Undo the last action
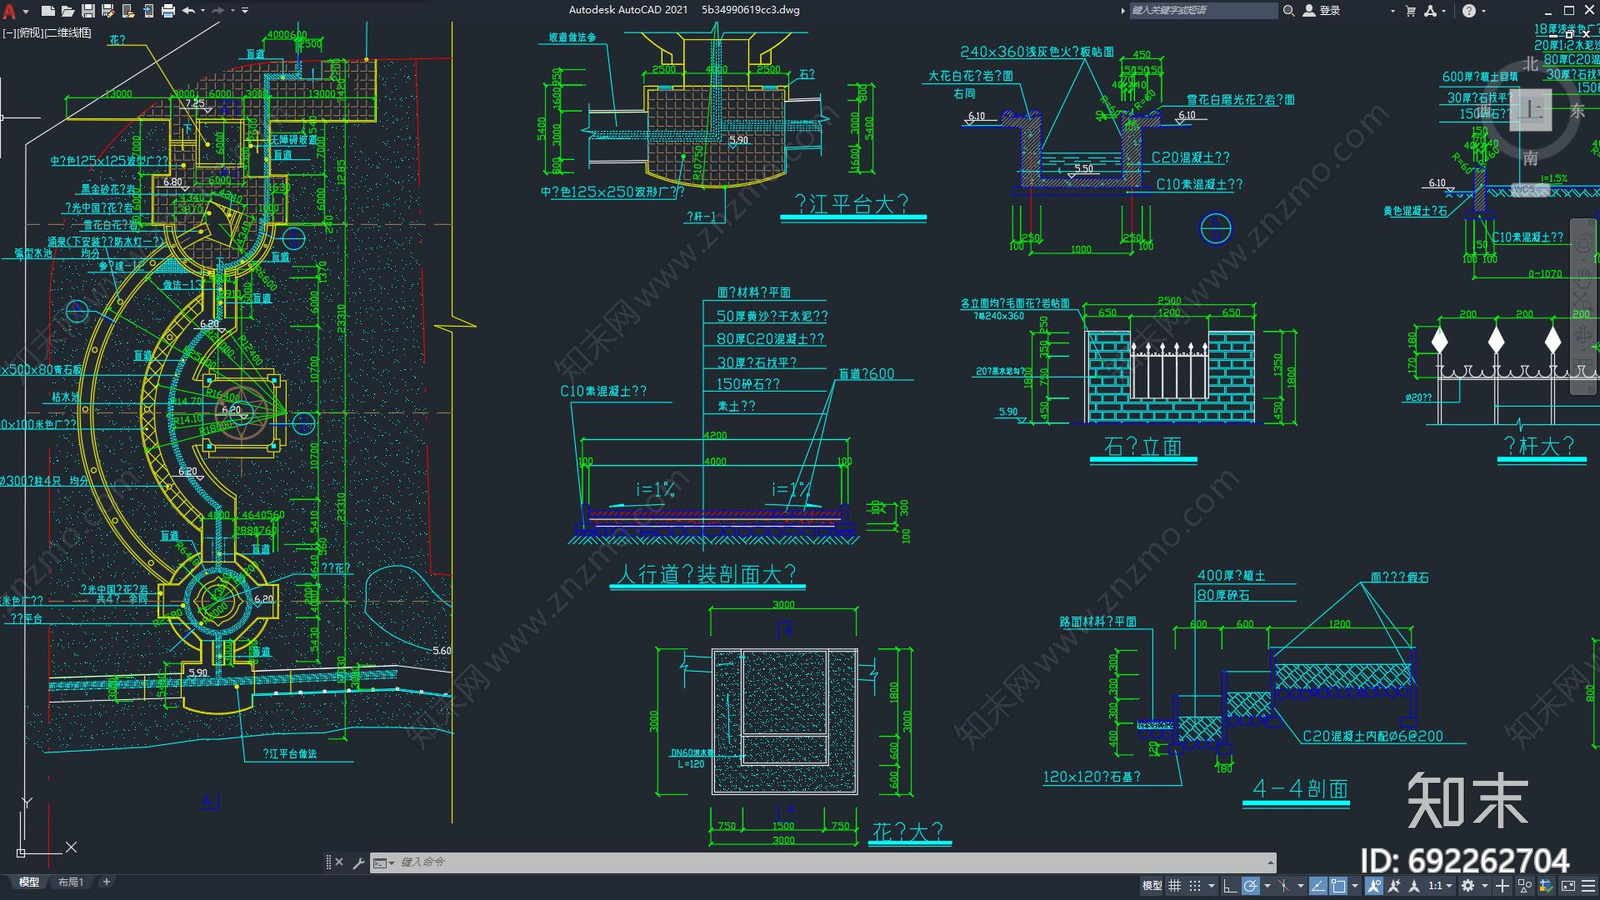The height and width of the screenshot is (900, 1600). tap(188, 11)
